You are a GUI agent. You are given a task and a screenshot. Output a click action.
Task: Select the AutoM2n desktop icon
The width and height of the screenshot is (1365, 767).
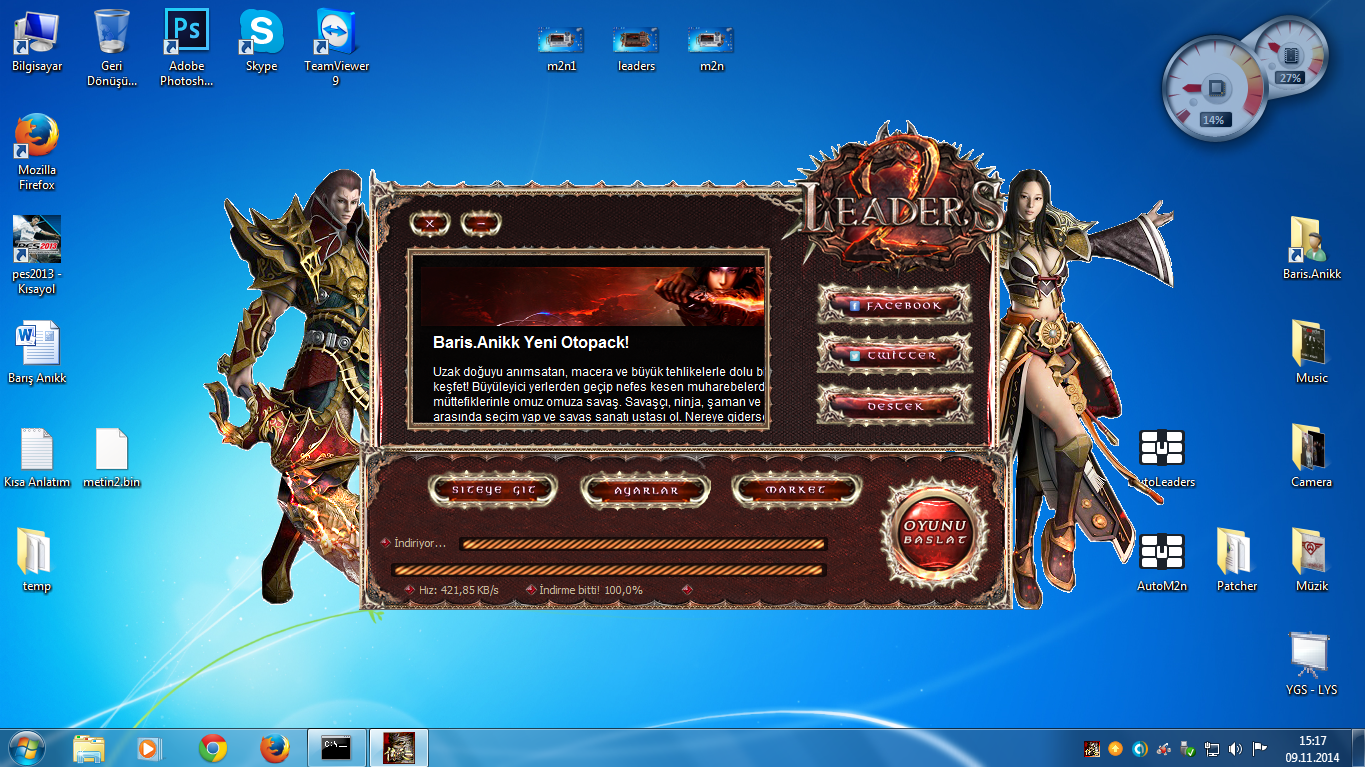point(1162,562)
